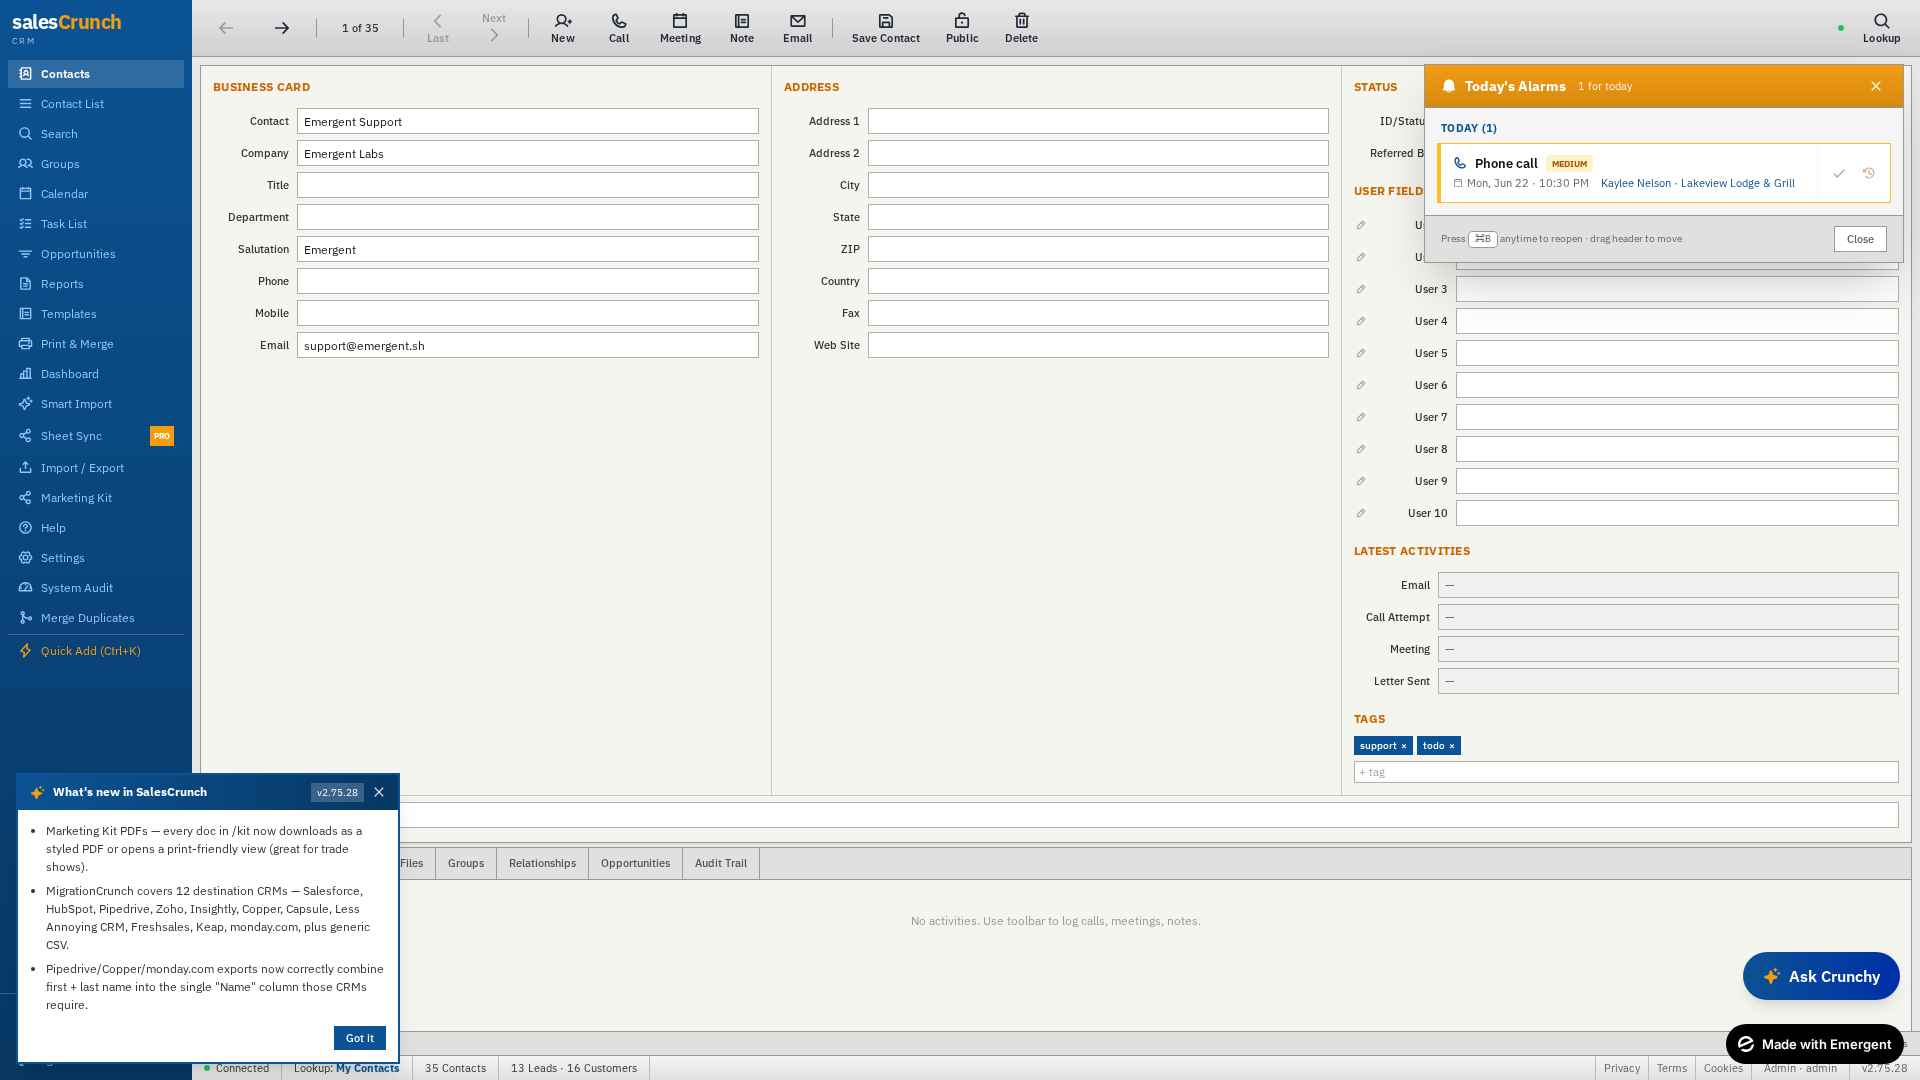
Task: Launch Quick Add (Ctrl+K)
Action: [96, 651]
